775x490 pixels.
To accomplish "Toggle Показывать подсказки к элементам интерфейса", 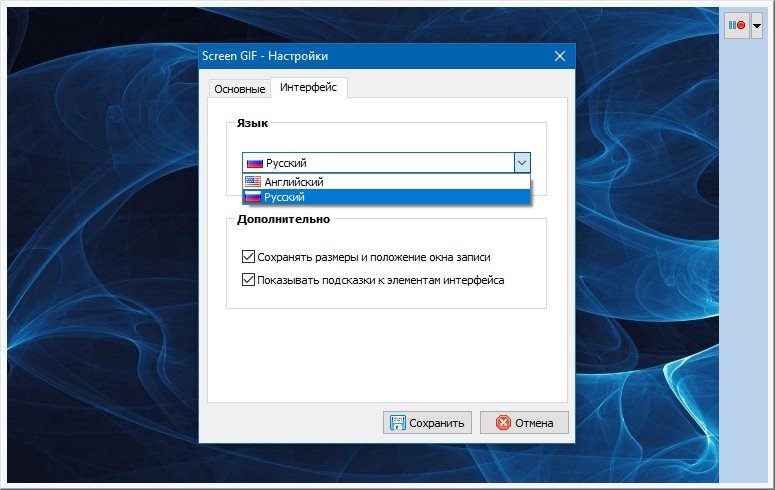I will click(x=373, y=280).
